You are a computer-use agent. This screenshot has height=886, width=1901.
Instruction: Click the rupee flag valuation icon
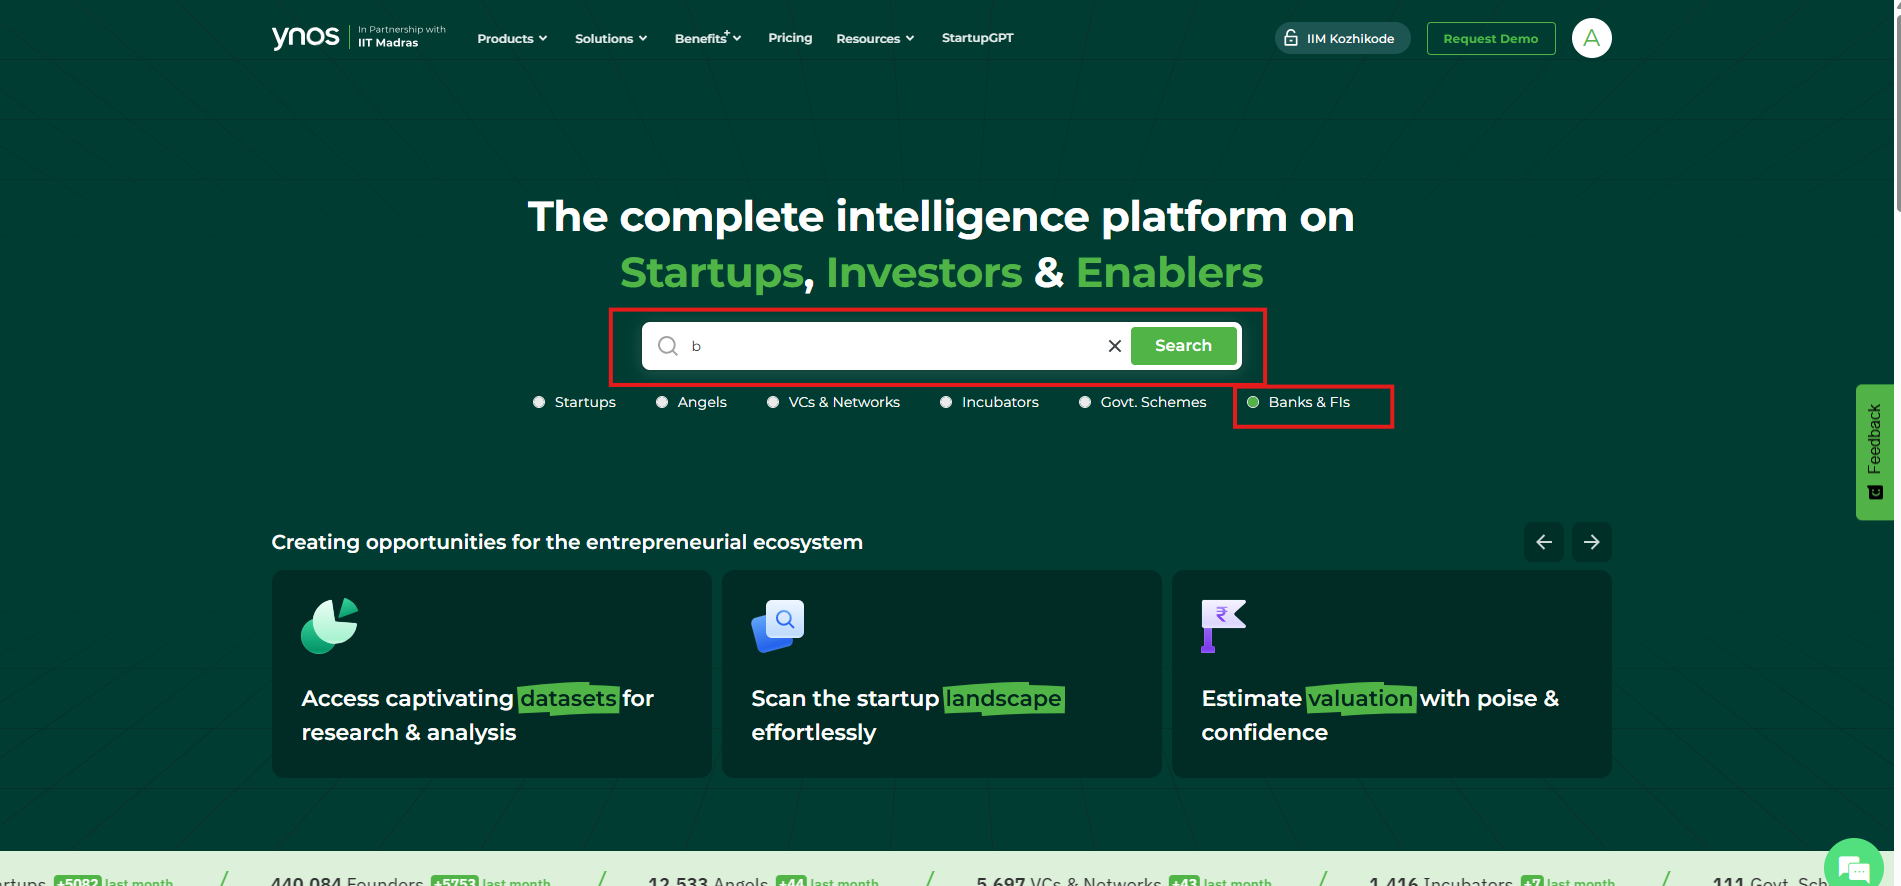coord(1222,626)
